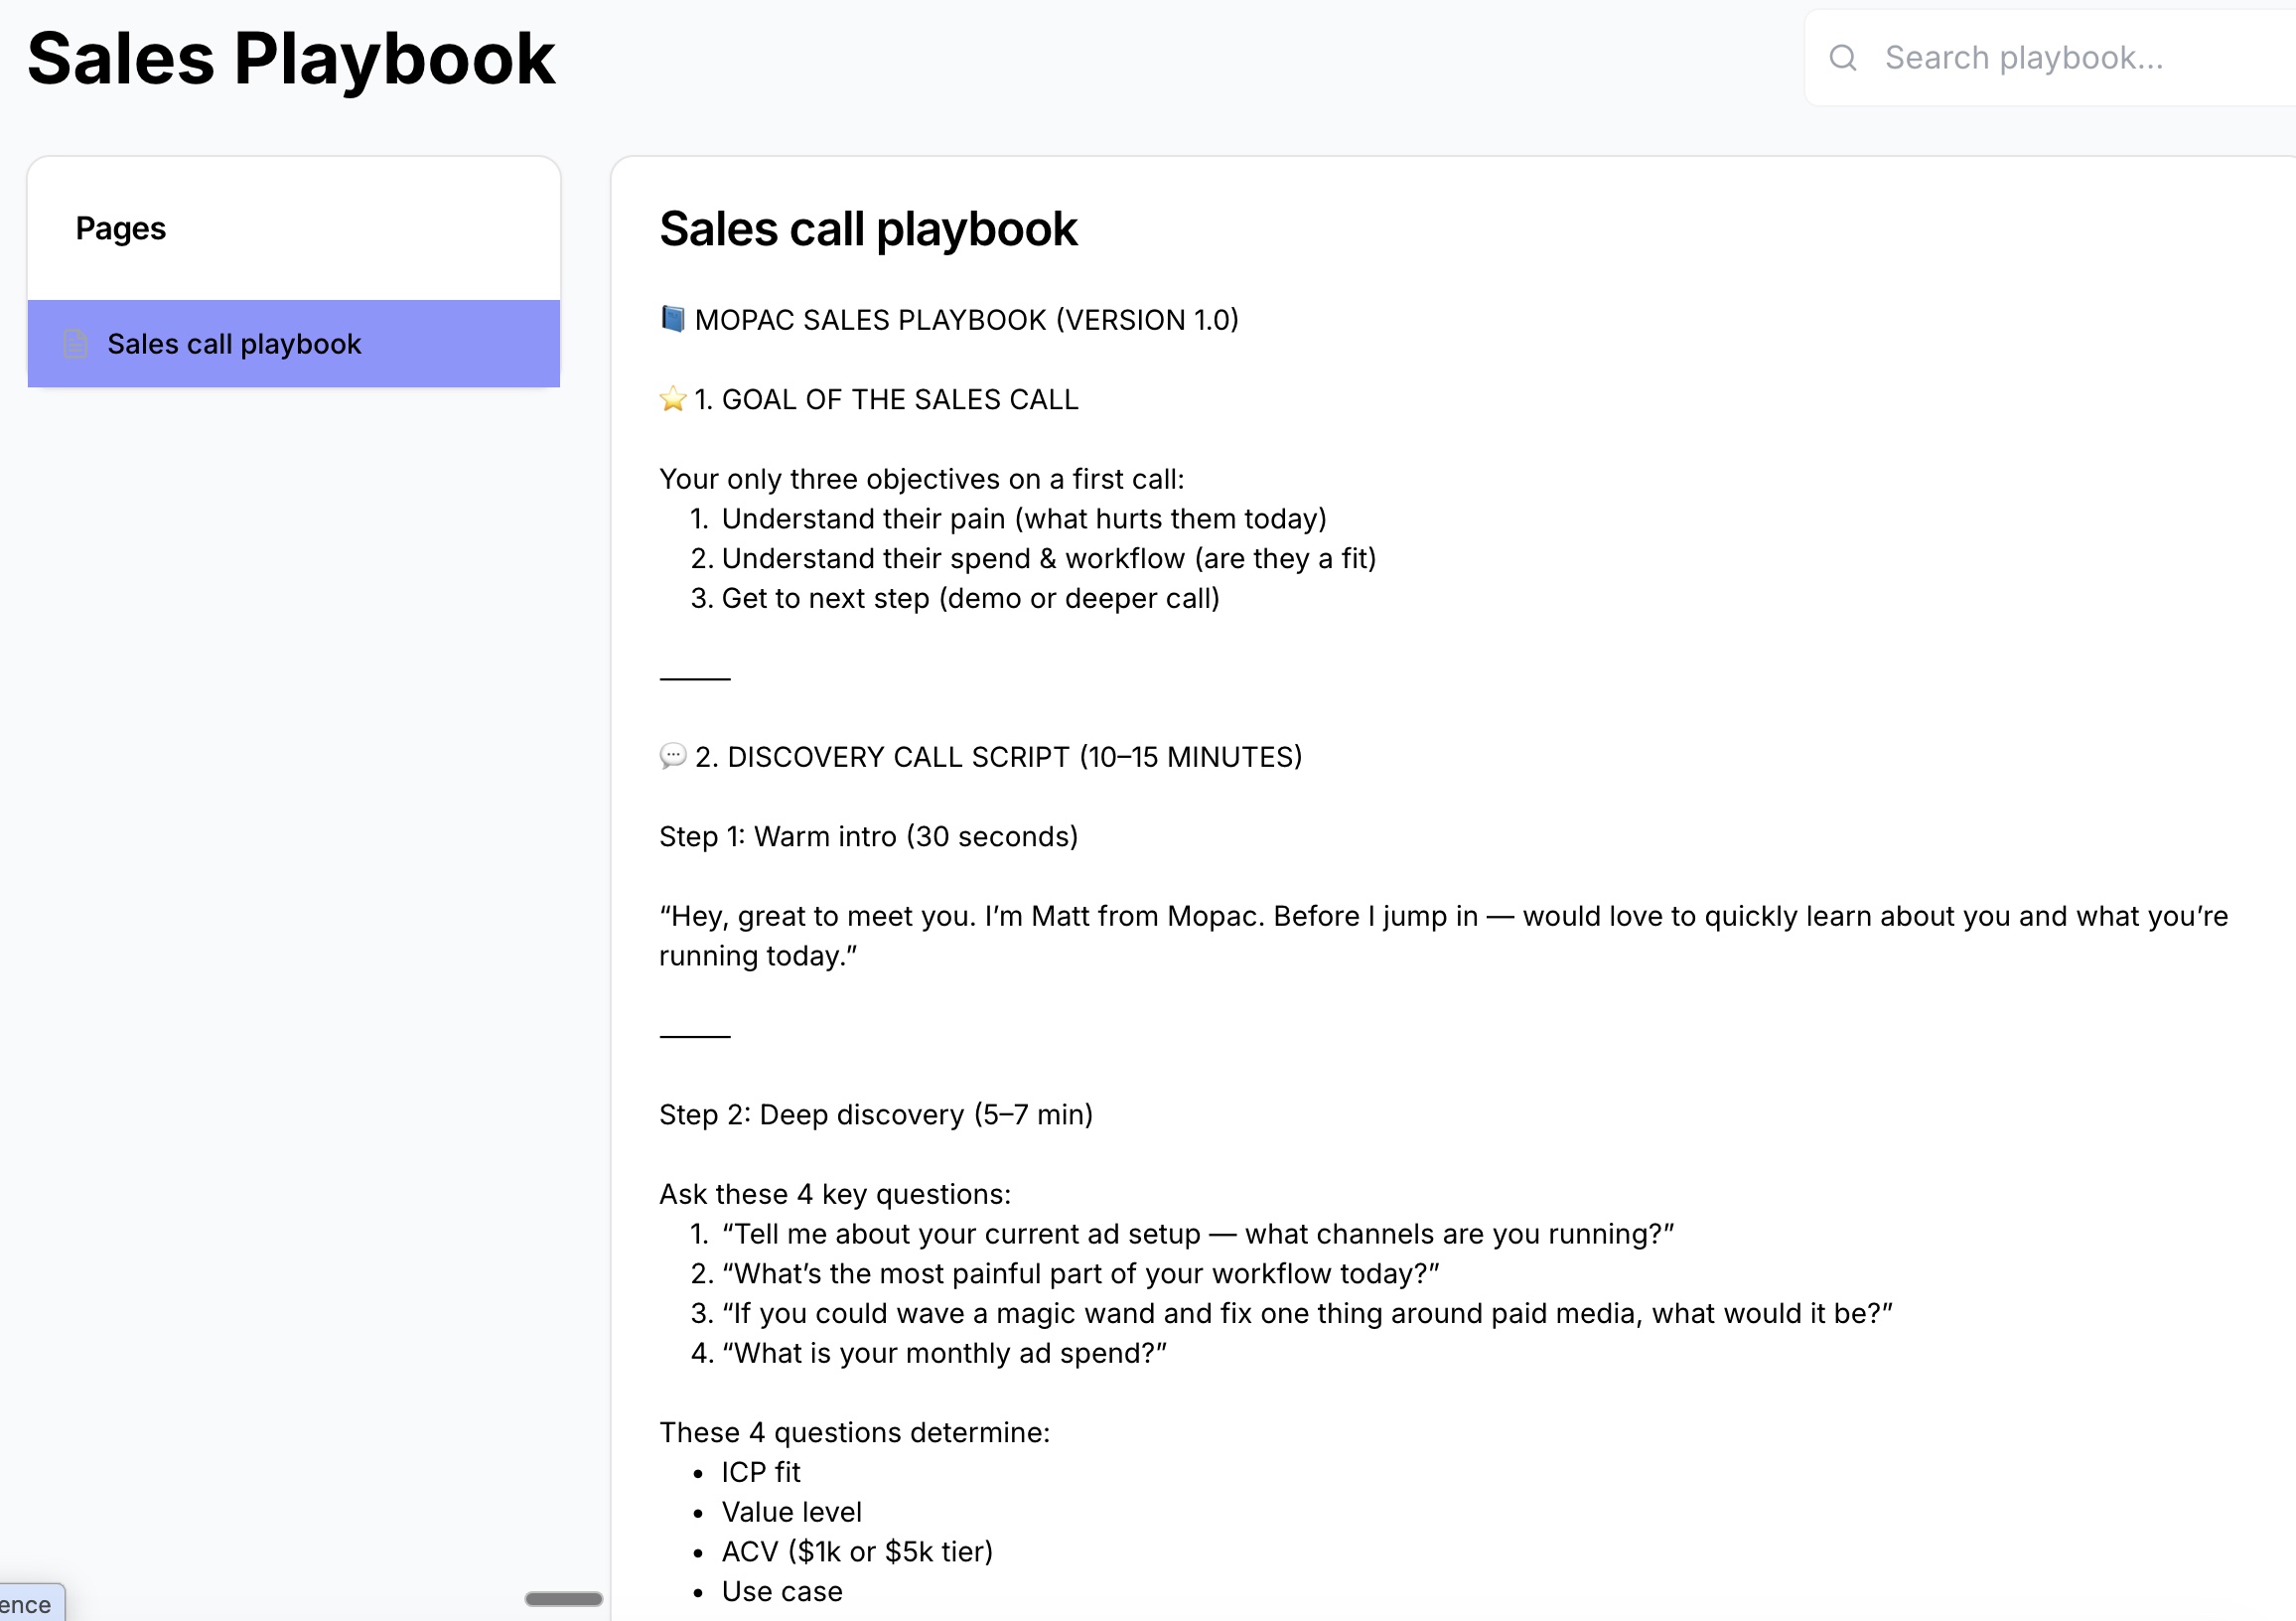Click 'What is your monthly ad spend?' question
Screen dimensions: 2296x1621
tap(943, 1353)
